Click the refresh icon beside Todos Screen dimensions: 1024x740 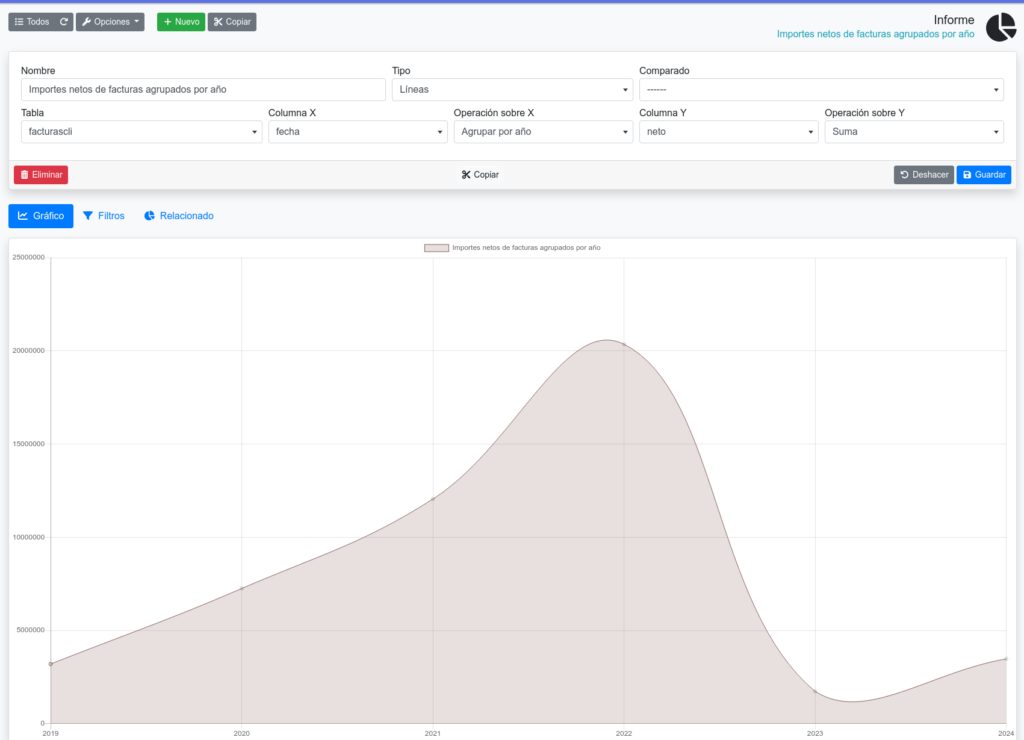(x=64, y=21)
